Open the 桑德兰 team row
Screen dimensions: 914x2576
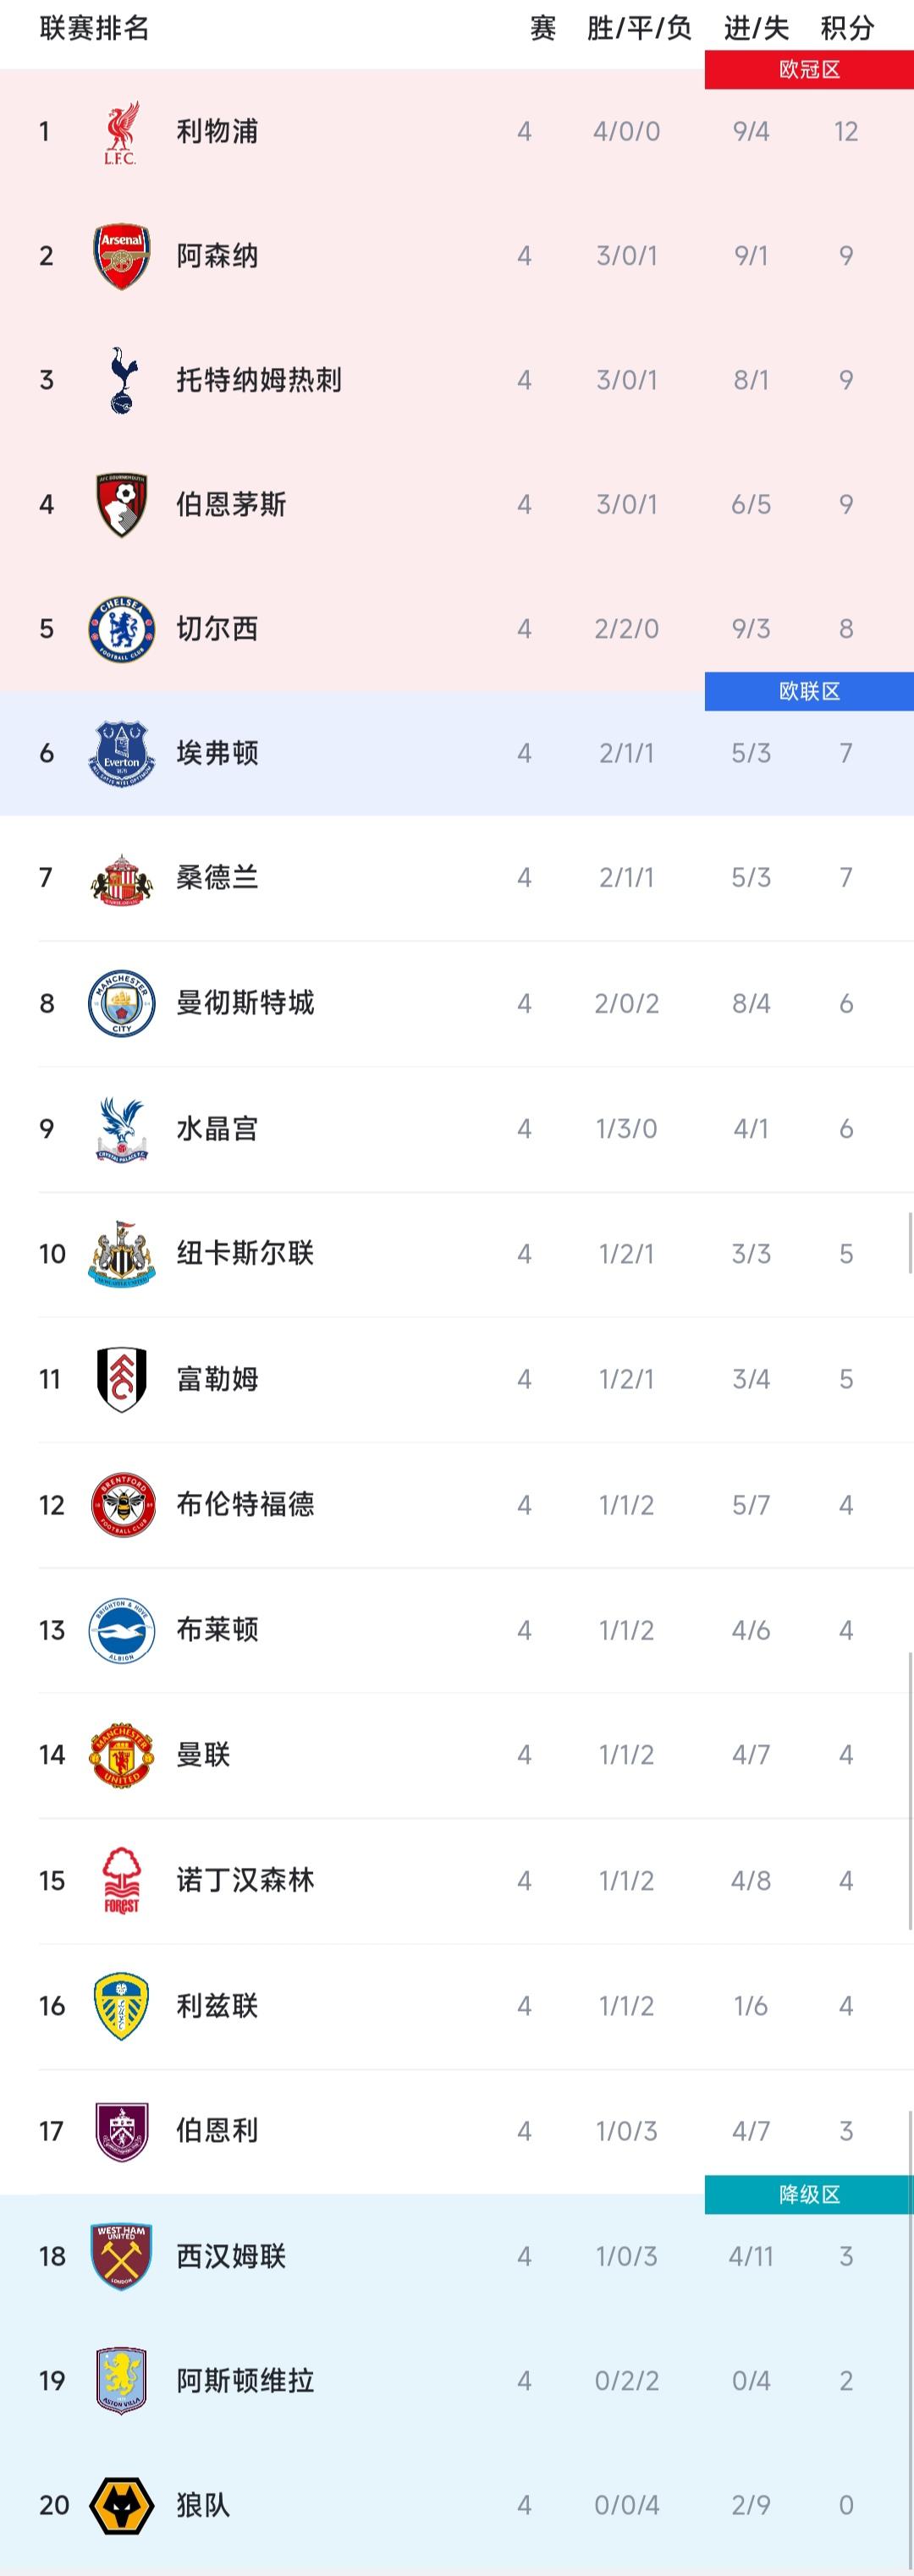click(457, 878)
